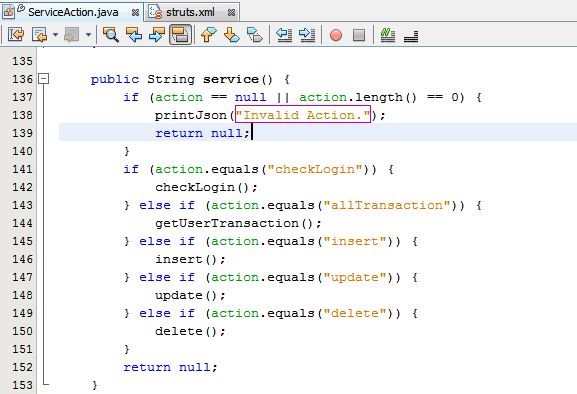This screenshot has width=577, height=394.
Task: Click action.length() on line 137
Action: 358,97
